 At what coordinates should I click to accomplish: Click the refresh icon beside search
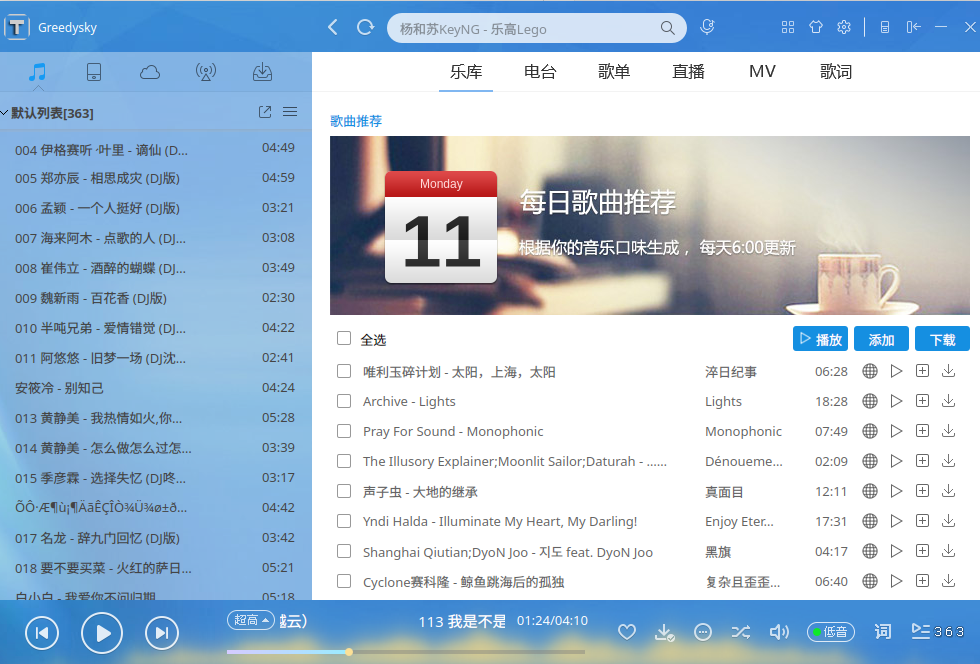365,28
